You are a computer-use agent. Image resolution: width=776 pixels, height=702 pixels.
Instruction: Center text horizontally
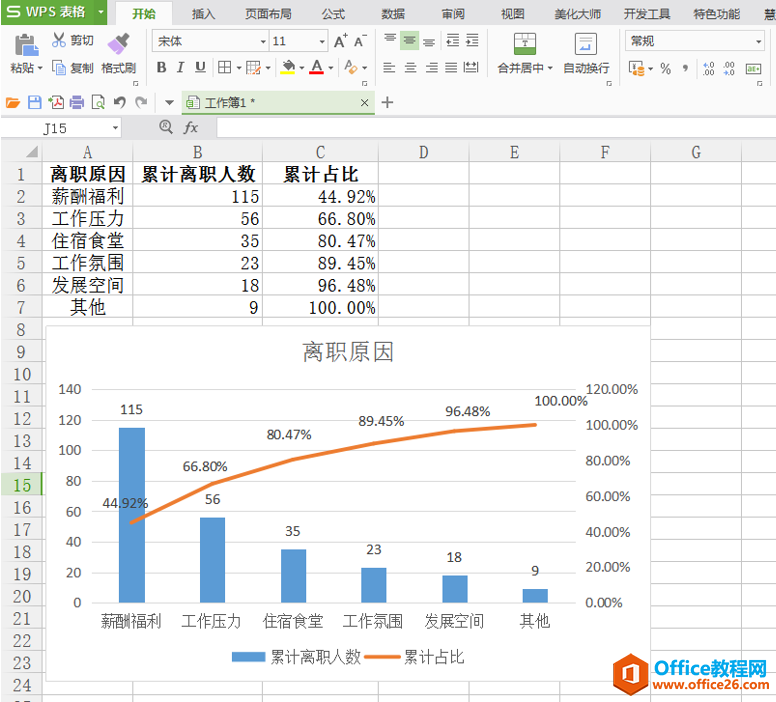click(410, 67)
